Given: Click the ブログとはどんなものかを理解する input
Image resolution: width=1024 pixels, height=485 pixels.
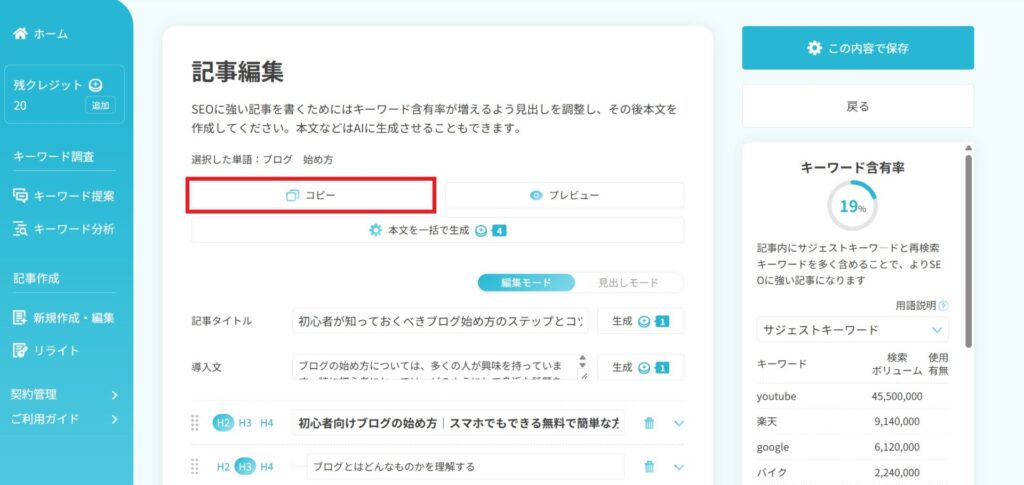Looking at the screenshot, I should coord(466,466).
